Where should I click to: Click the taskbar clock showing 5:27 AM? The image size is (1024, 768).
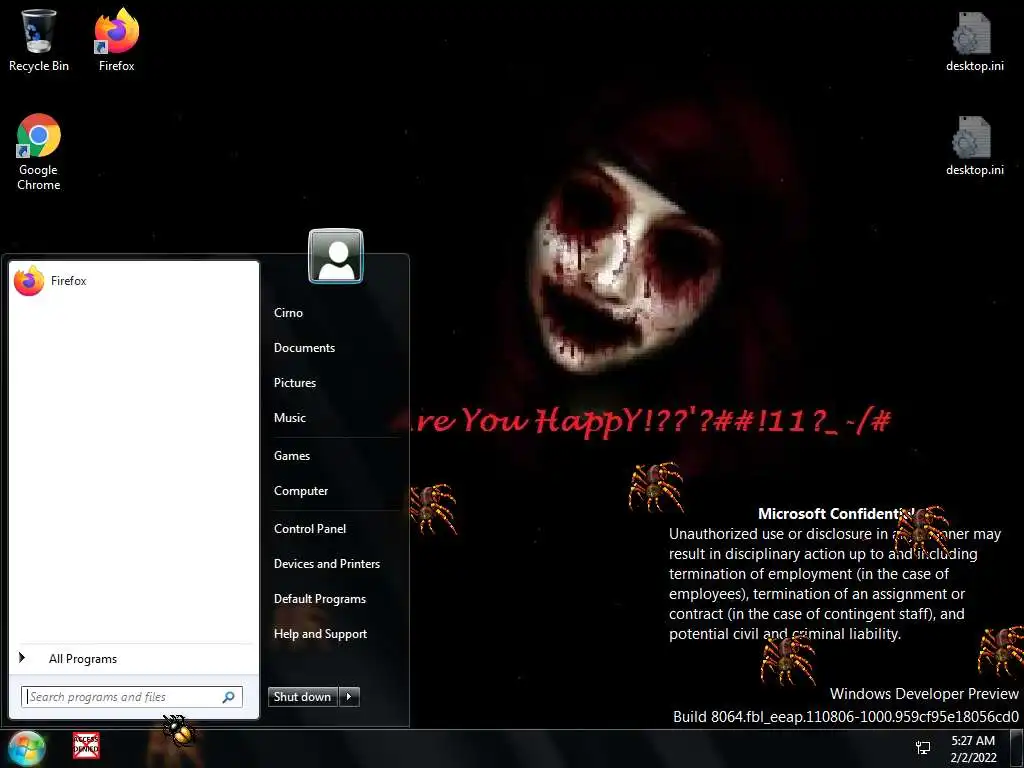pyautogui.click(x=973, y=749)
